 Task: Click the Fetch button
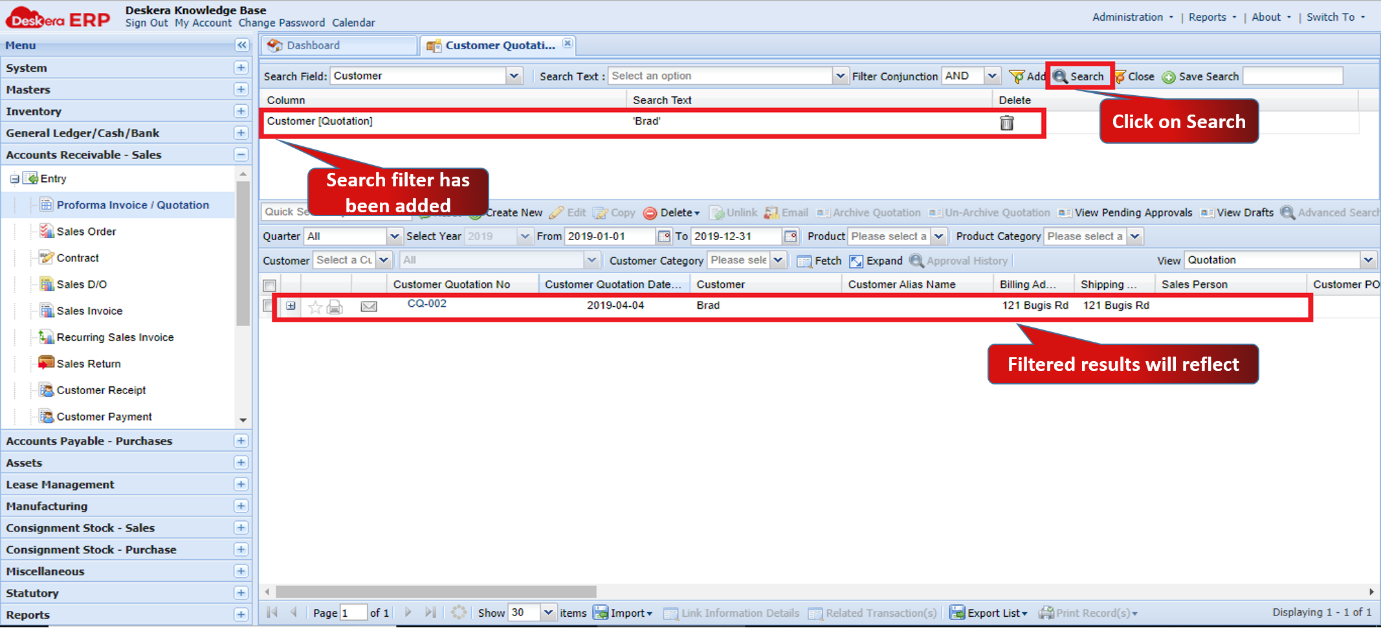click(x=819, y=260)
